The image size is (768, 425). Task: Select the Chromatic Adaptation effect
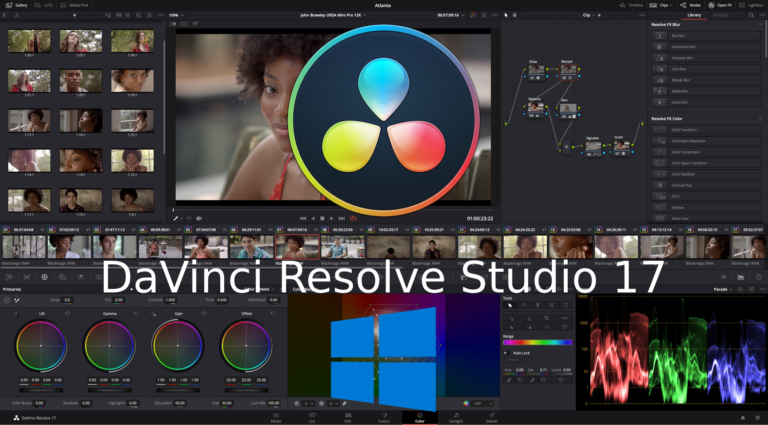pyautogui.click(x=706, y=141)
